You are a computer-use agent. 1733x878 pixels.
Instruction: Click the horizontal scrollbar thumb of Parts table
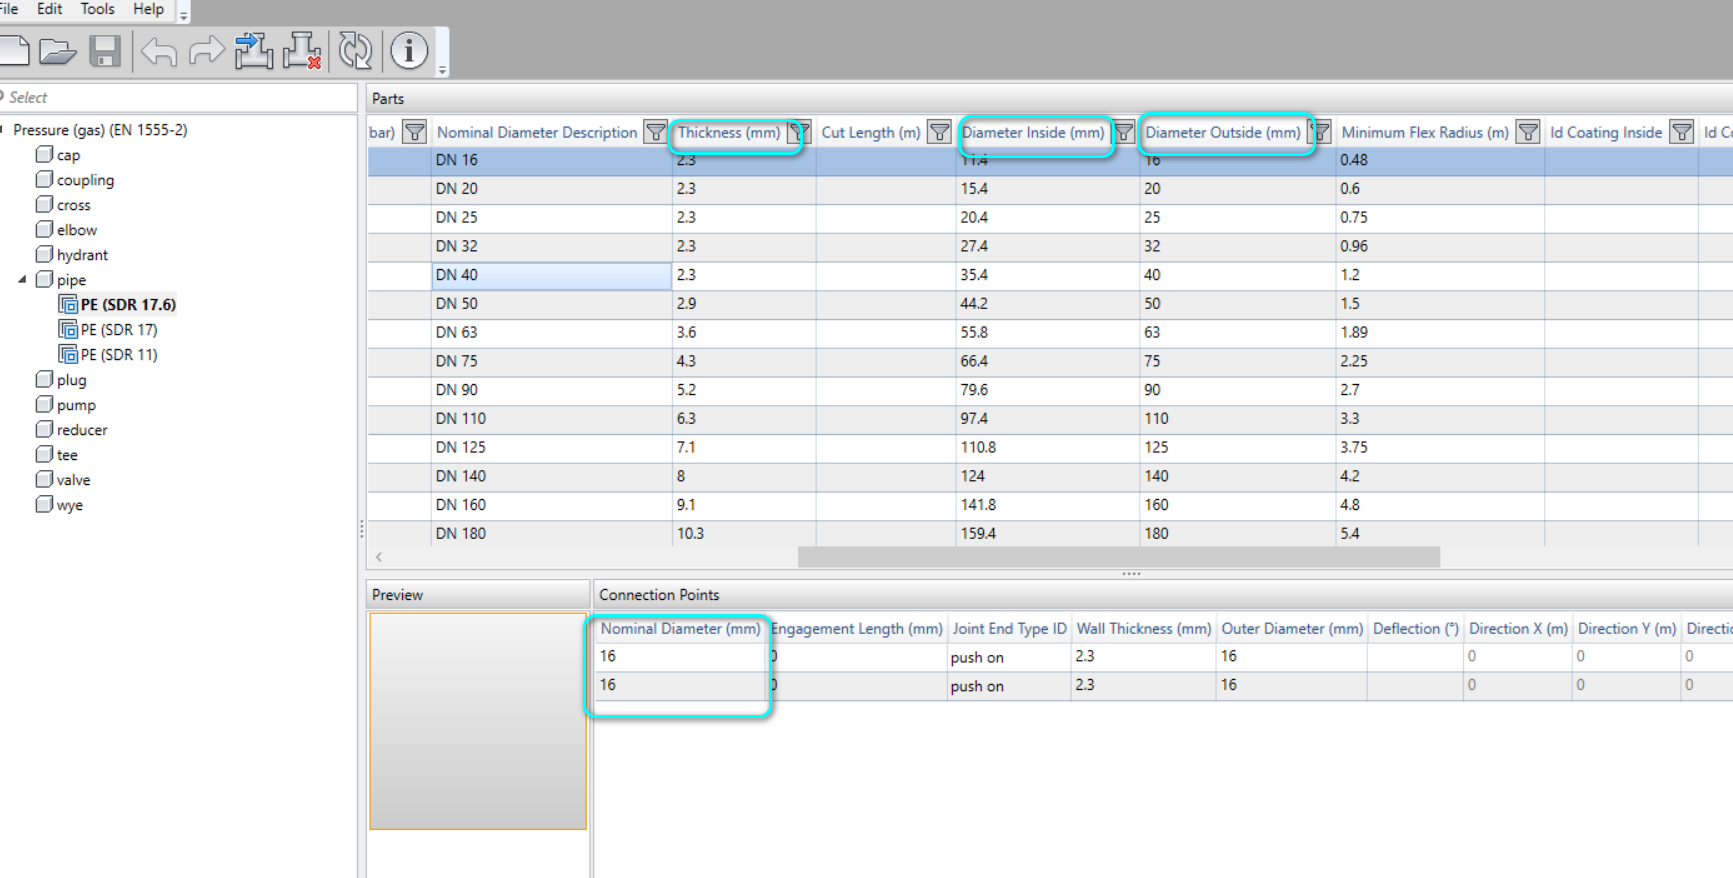(x=1119, y=557)
